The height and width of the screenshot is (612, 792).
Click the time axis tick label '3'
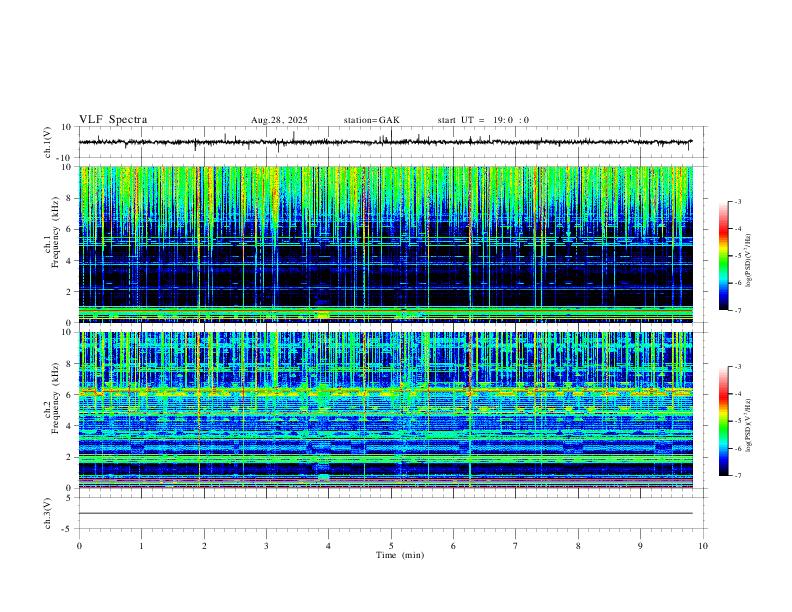pyautogui.click(x=266, y=546)
